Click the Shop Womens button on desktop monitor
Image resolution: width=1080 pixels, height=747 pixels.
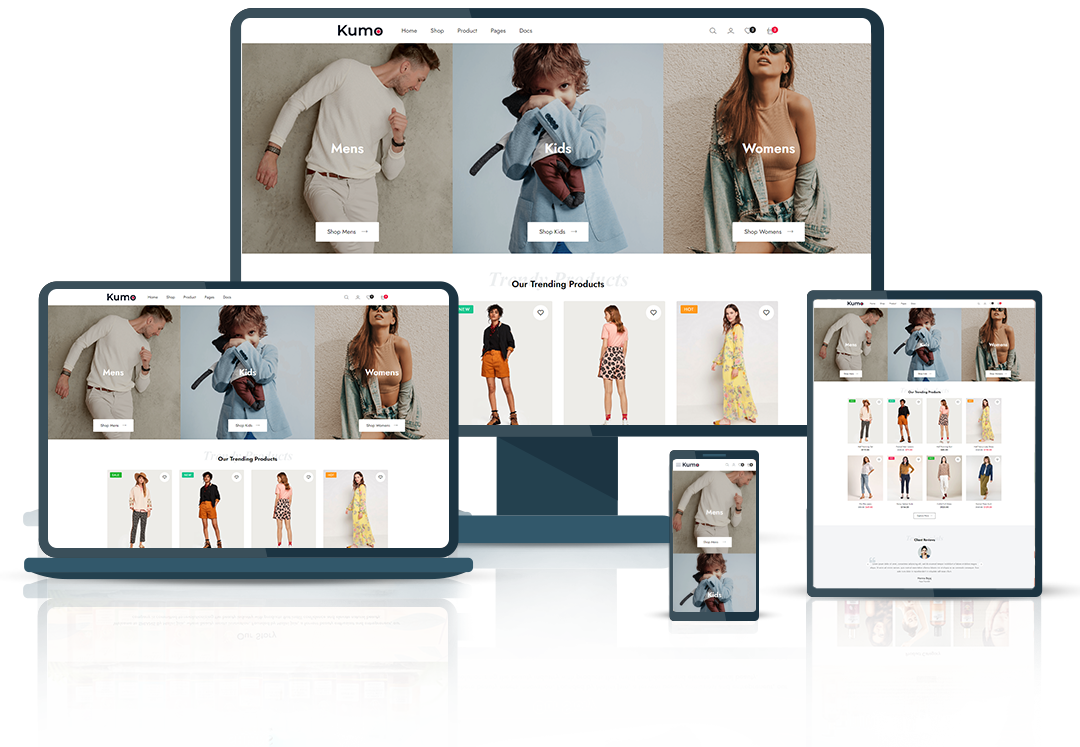[769, 232]
